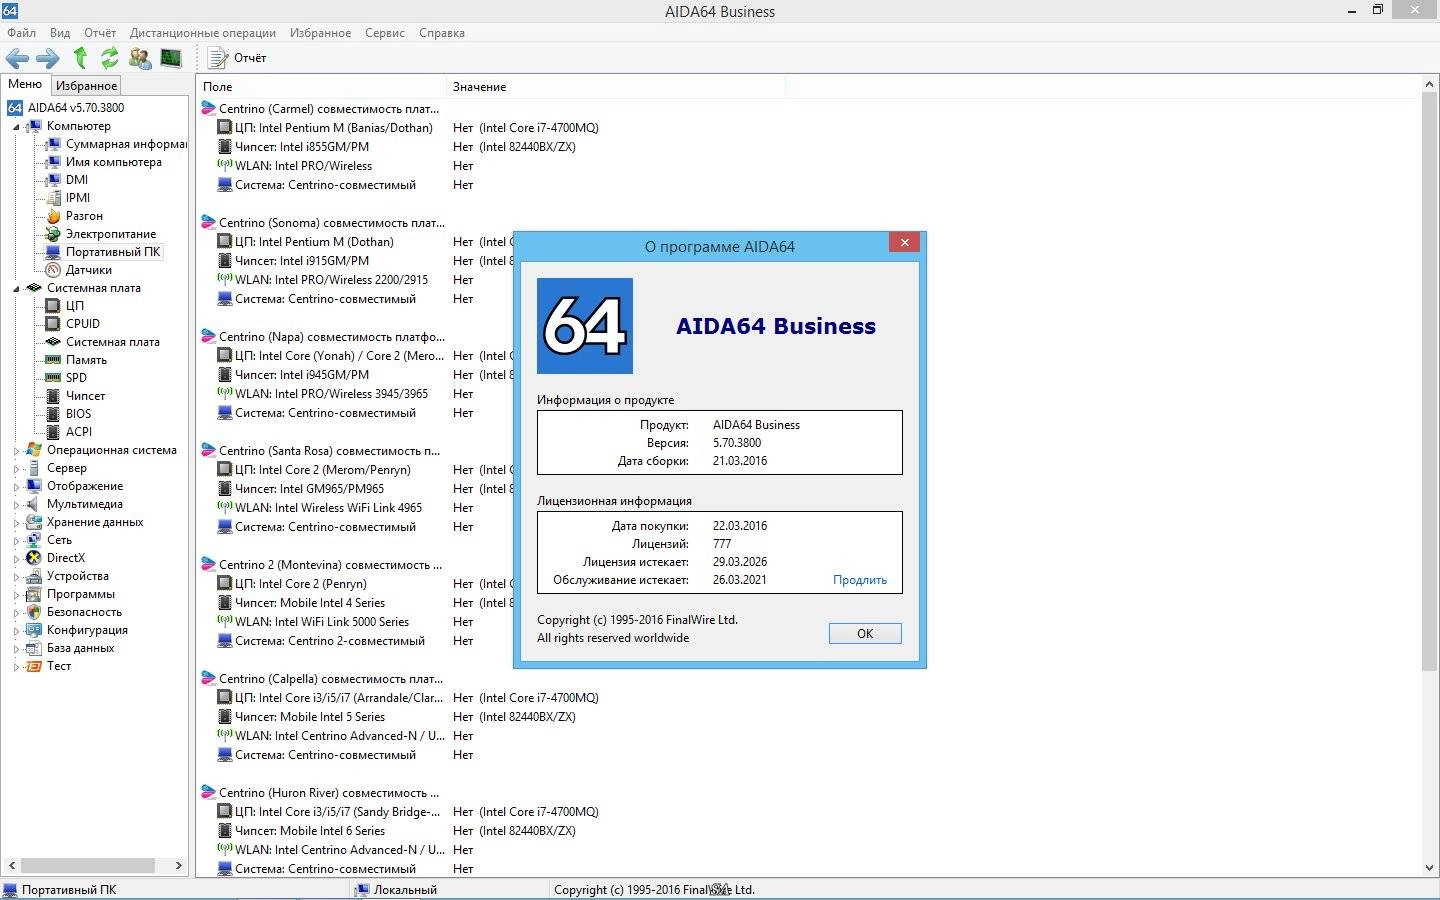Click the Конфигурация icon in tree

click(34, 630)
